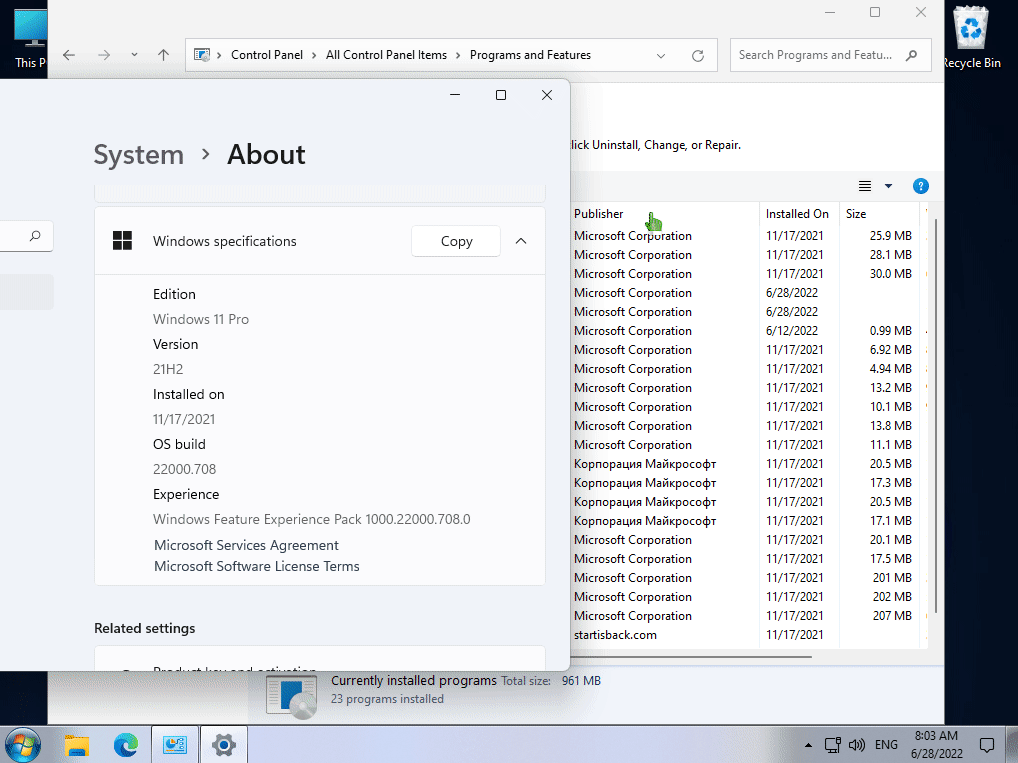Click the Windows logo beside specifications
Image resolution: width=1018 pixels, height=763 pixels.
tap(122, 241)
